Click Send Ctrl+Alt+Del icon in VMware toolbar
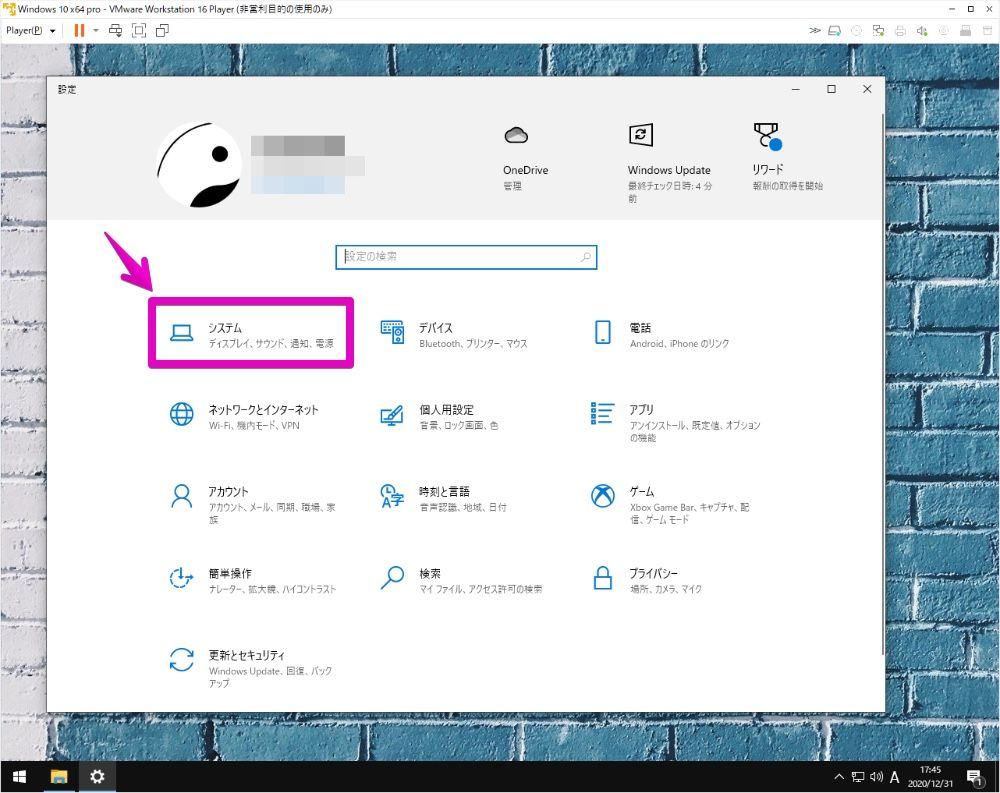The height and width of the screenshot is (793, 1000). [115, 31]
